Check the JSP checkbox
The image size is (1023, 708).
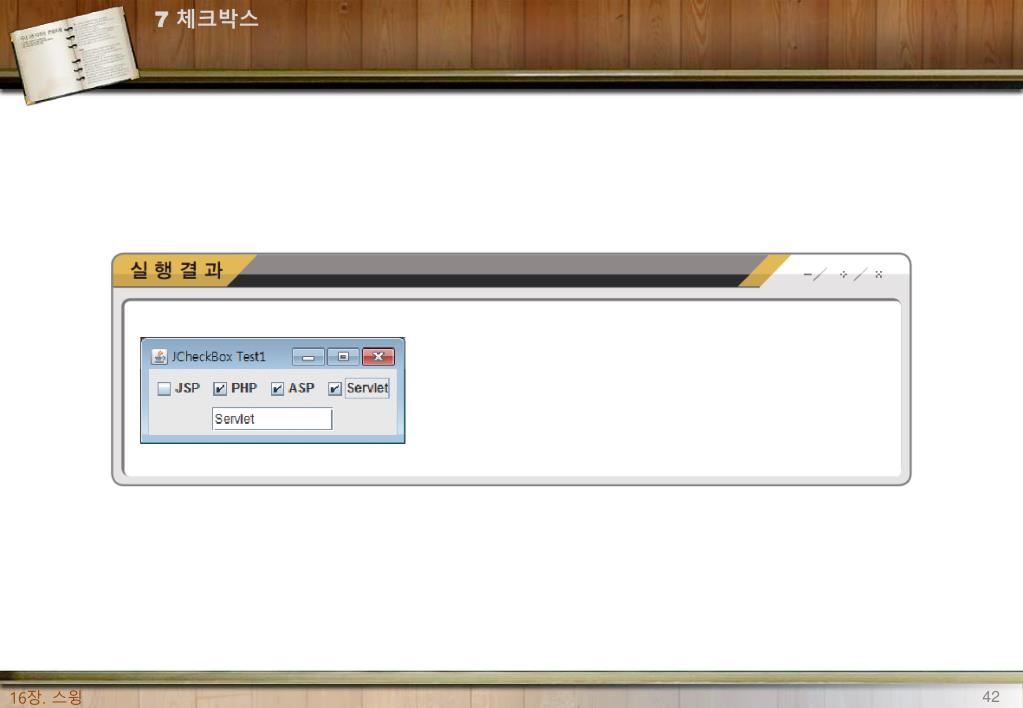164,389
